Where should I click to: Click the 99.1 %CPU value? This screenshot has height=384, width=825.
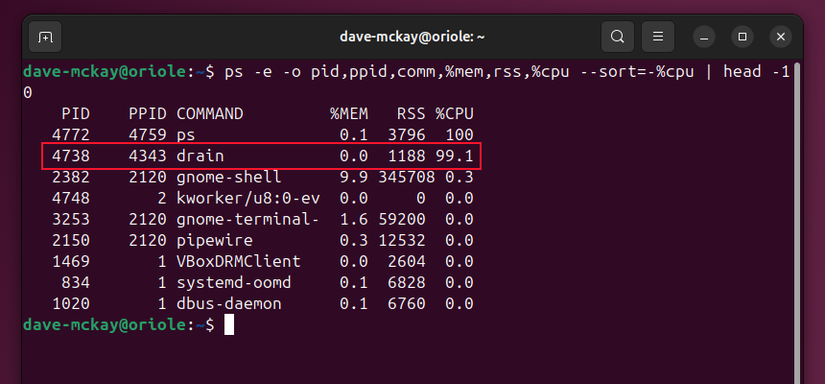pos(454,156)
